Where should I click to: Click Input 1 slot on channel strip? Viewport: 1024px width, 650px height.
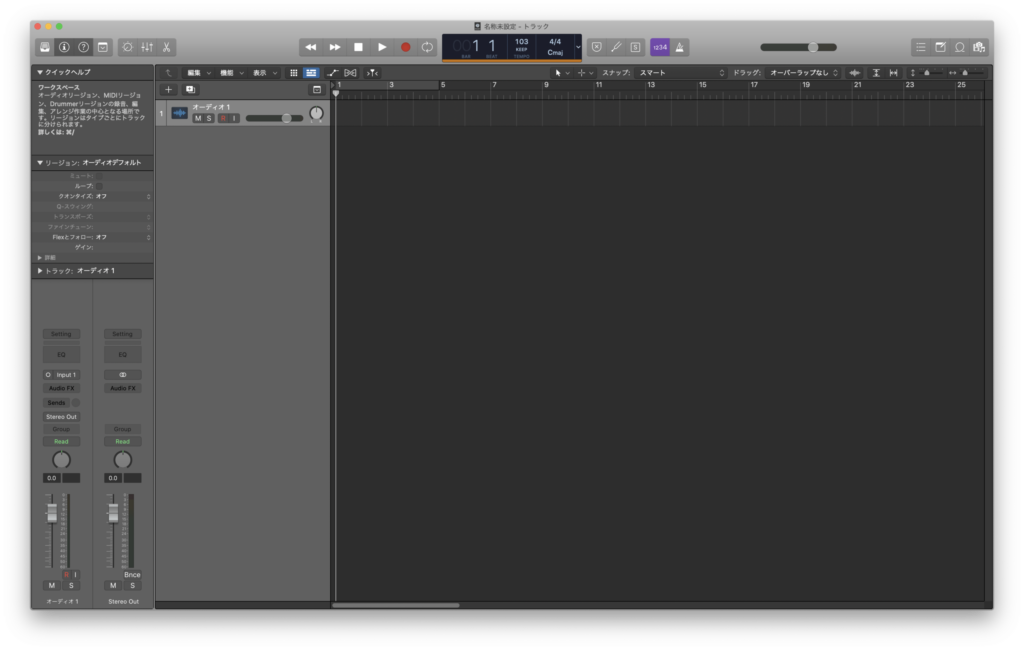66,375
